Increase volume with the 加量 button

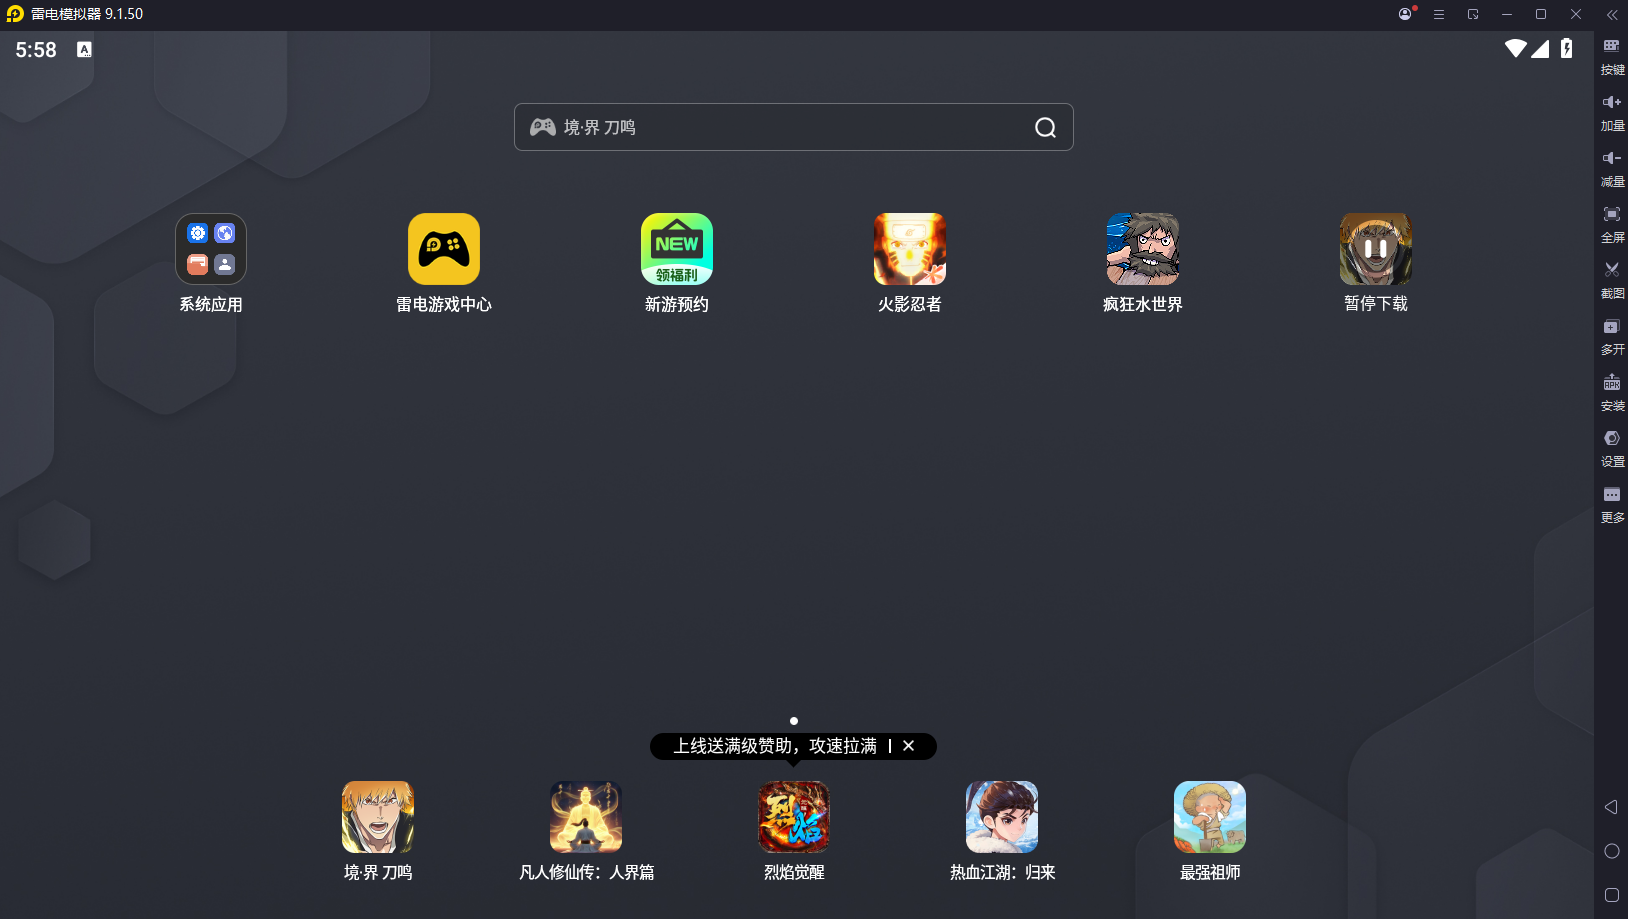(1612, 112)
